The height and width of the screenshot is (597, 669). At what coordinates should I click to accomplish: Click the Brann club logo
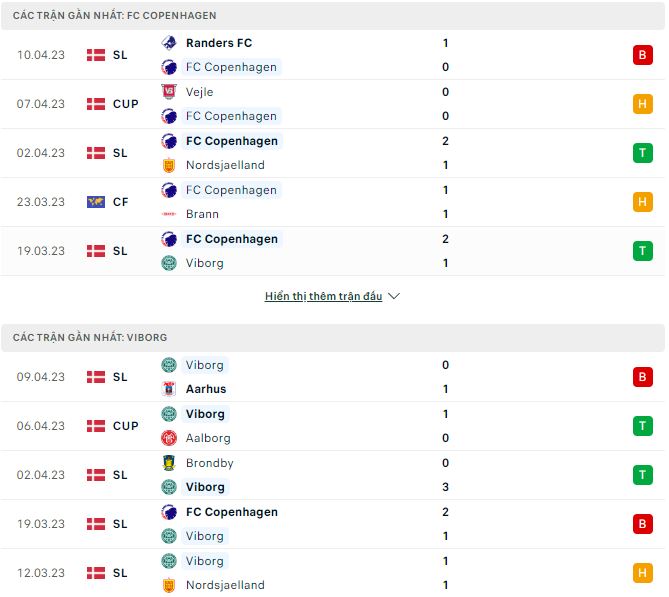pos(169,214)
